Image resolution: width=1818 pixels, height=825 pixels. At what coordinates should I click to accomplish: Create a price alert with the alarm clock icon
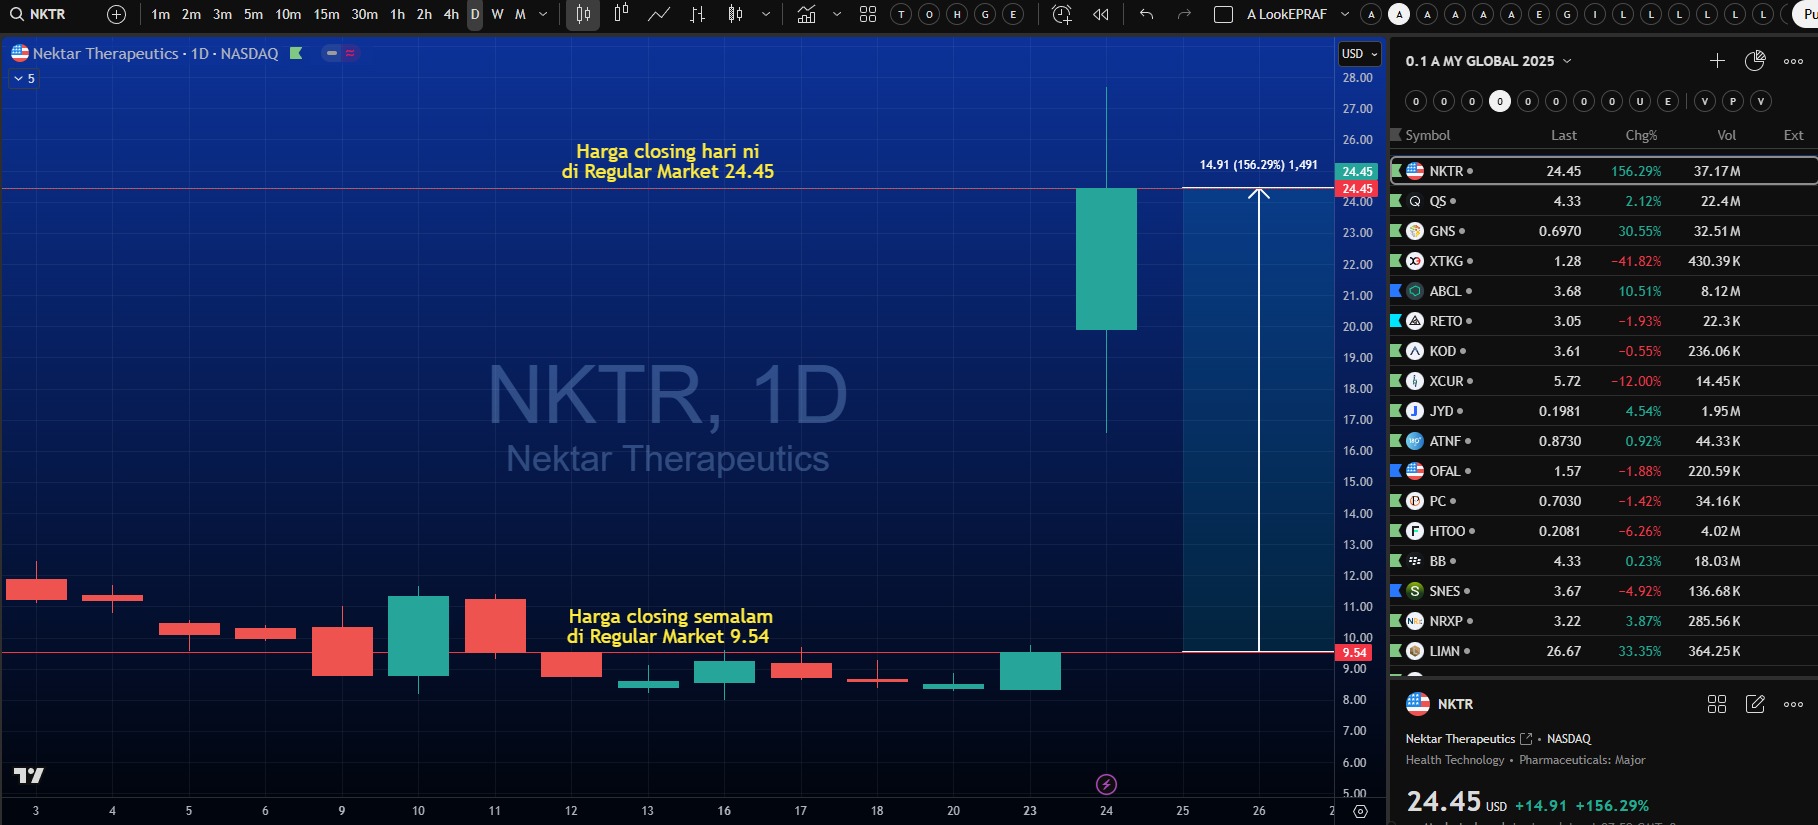[x=1062, y=14]
